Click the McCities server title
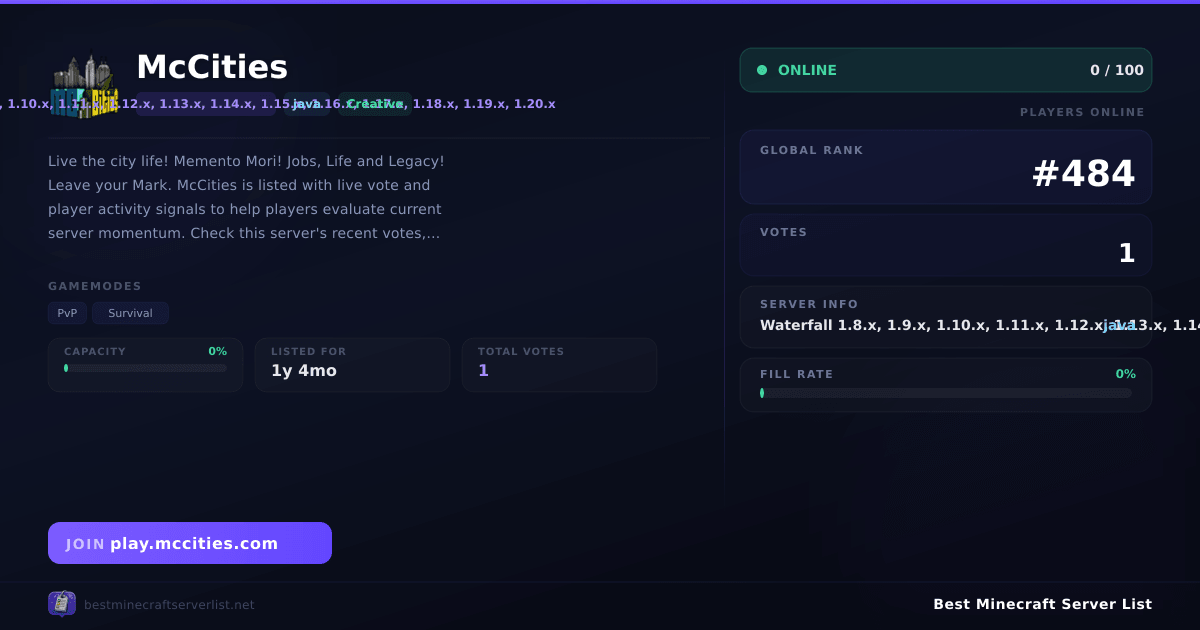This screenshot has width=1200, height=630. point(212,67)
